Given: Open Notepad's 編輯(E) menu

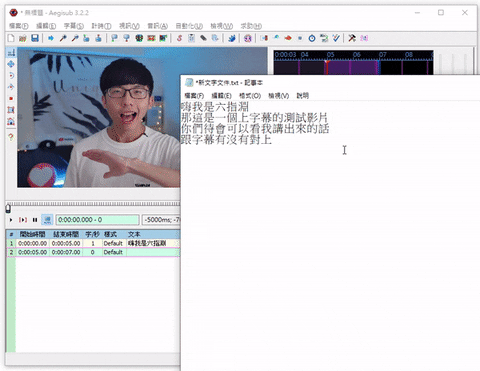Looking at the screenshot, I should click(221, 96).
